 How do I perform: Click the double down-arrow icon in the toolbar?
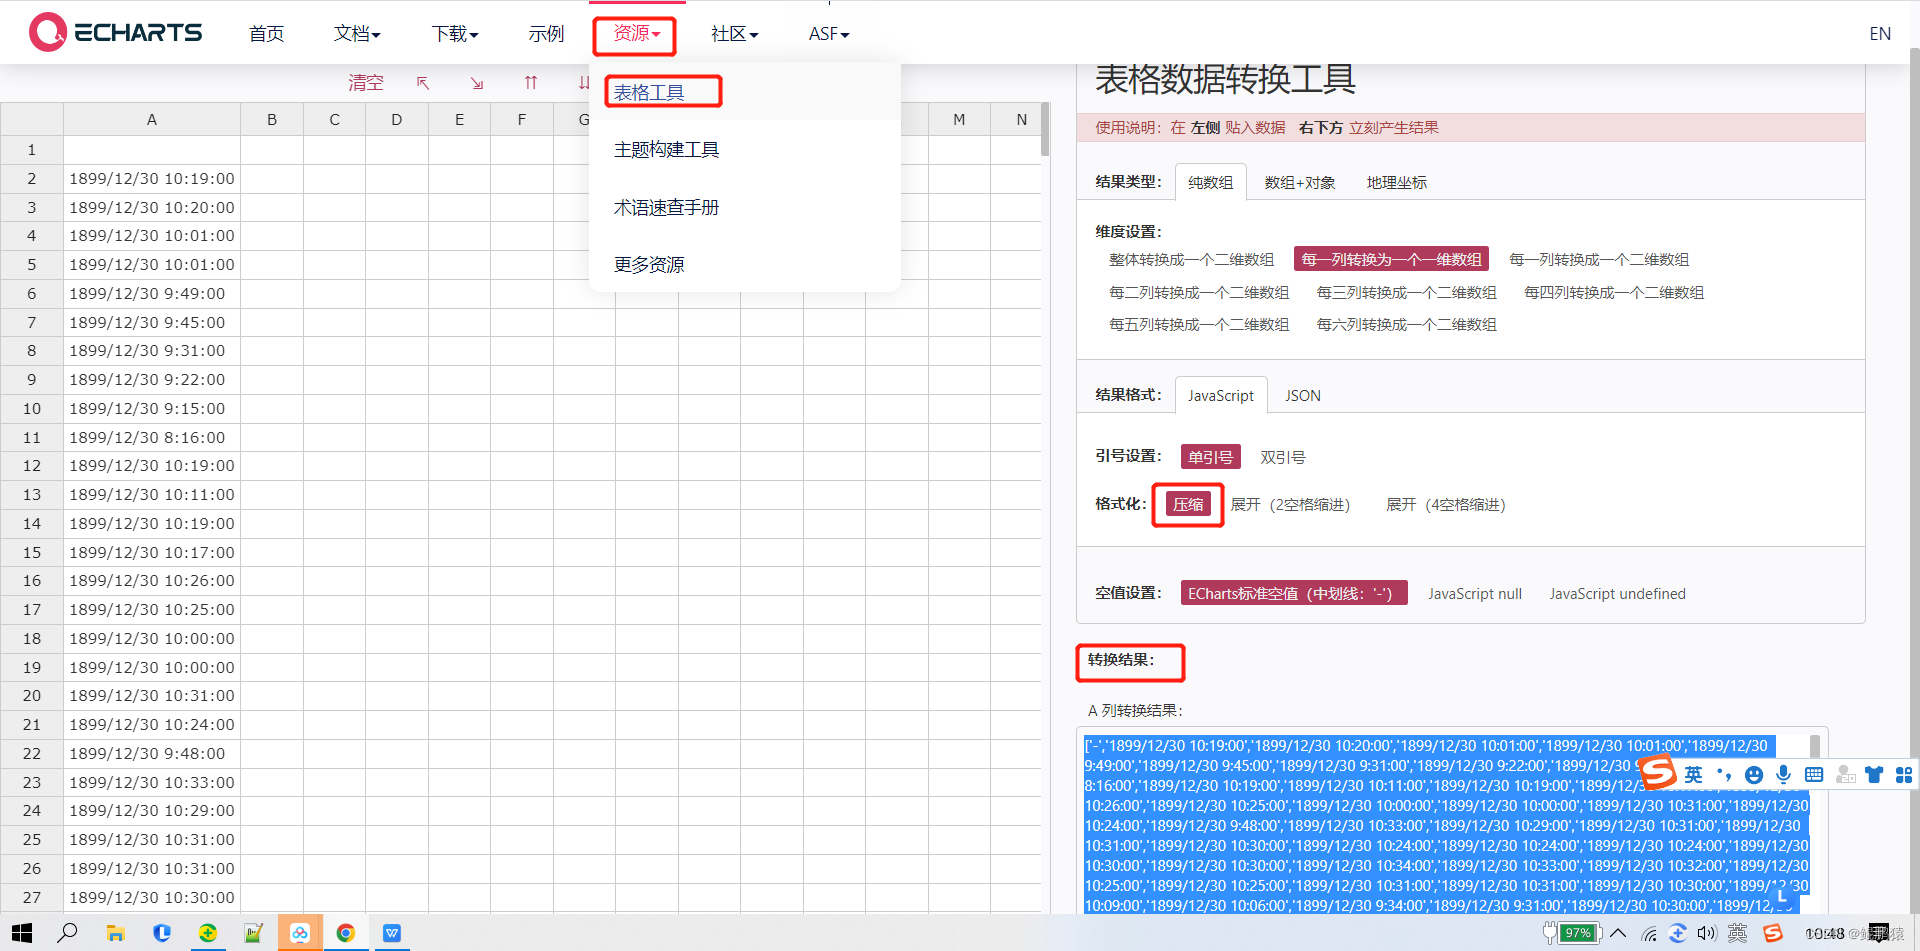click(584, 82)
